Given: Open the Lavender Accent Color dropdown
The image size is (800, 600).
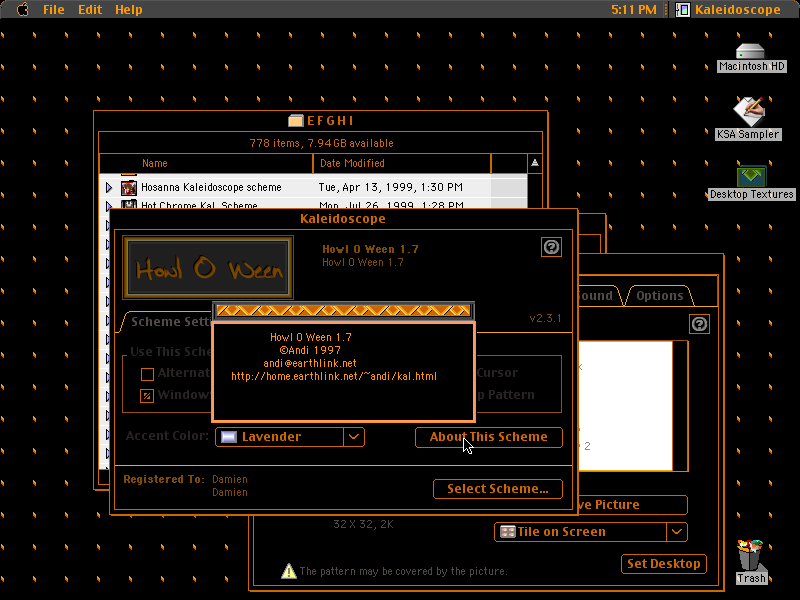Looking at the screenshot, I should click(290, 437).
